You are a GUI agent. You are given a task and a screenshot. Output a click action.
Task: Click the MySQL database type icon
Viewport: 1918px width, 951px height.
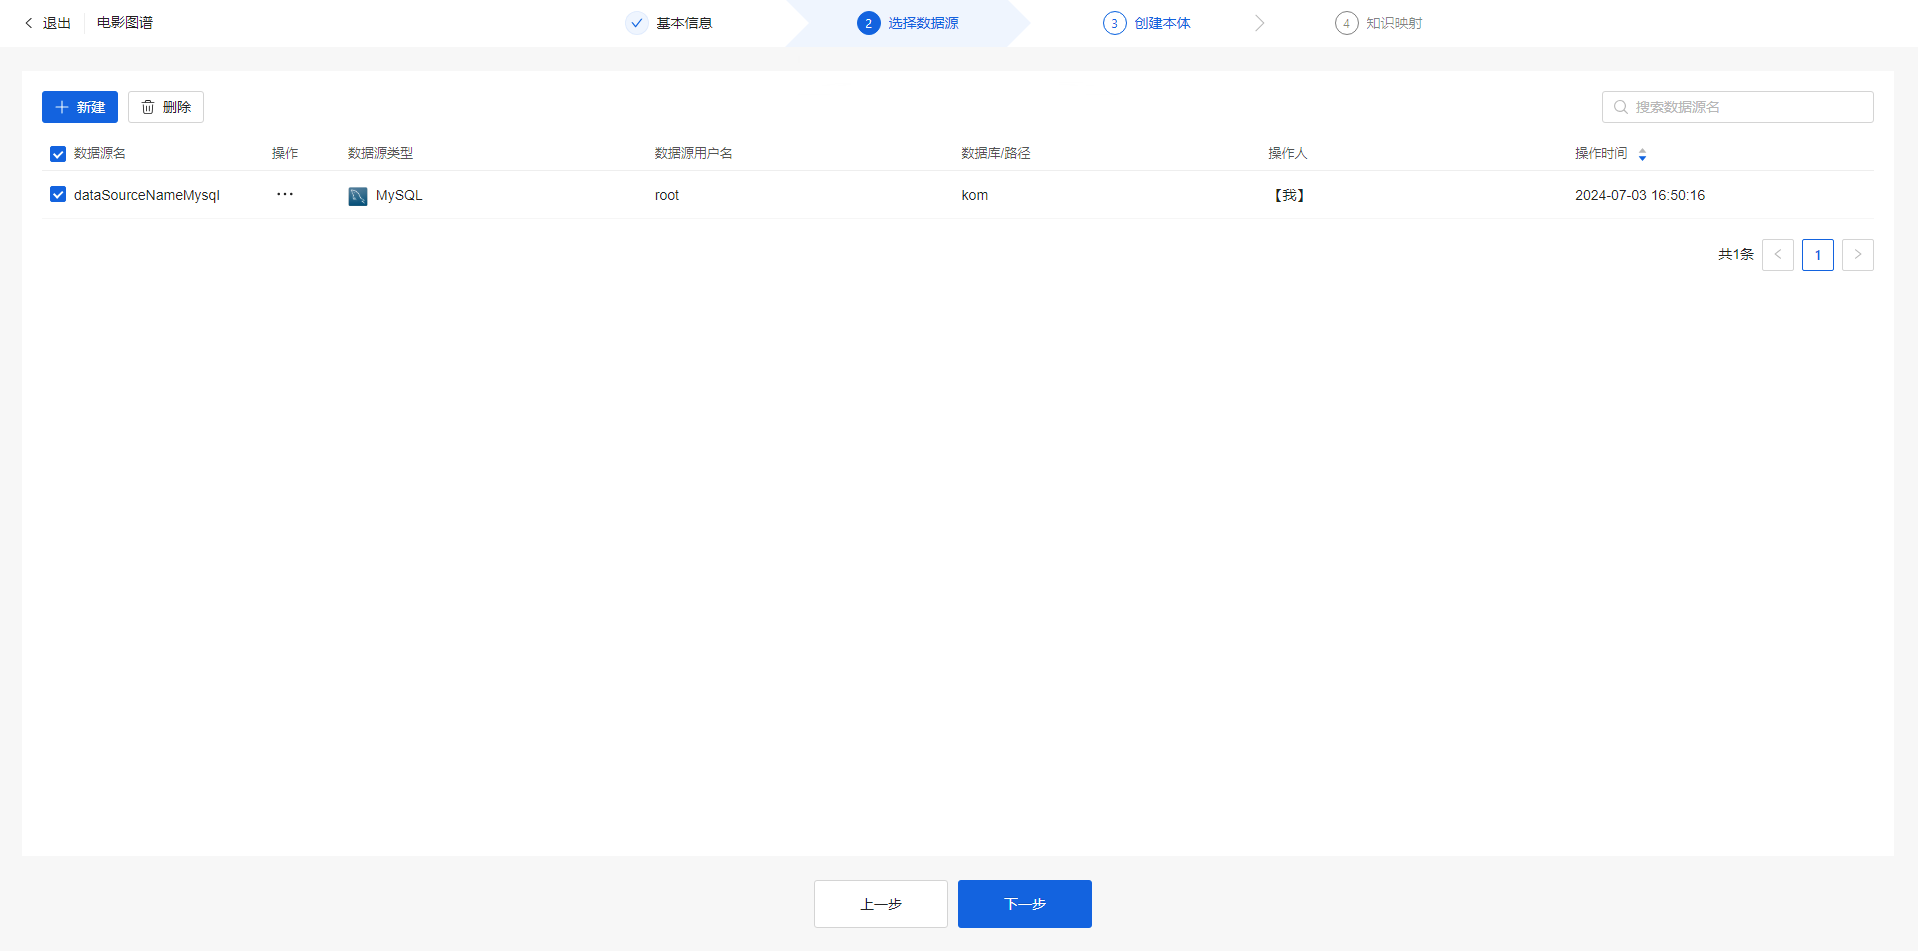pyautogui.click(x=358, y=196)
